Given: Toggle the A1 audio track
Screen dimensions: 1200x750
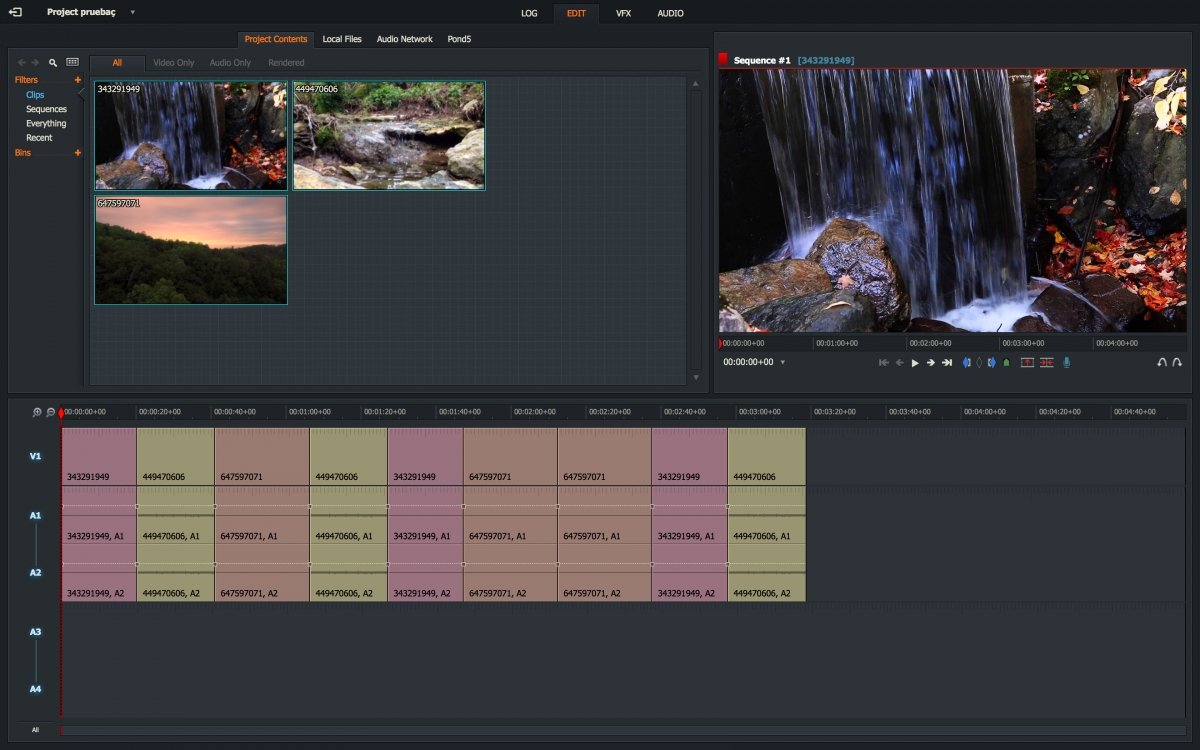Looking at the screenshot, I should click(x=35, y=516).
